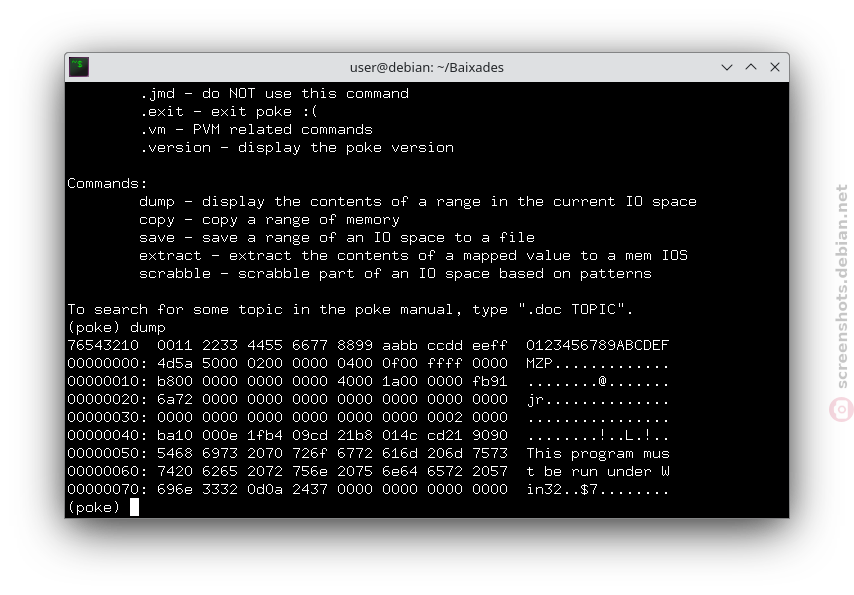Click the hex value '0002' in row 00000030
The width and height of the screenshot is (854, 595).
(444, 417)
